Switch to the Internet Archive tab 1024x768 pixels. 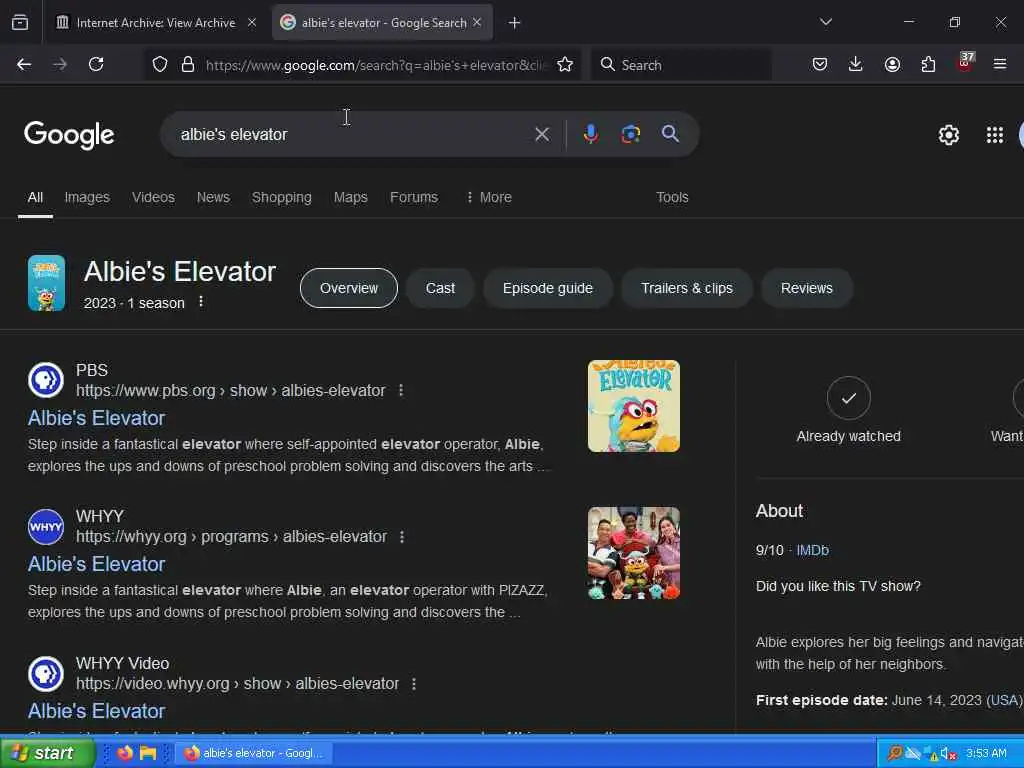click(x=155, y=23)
